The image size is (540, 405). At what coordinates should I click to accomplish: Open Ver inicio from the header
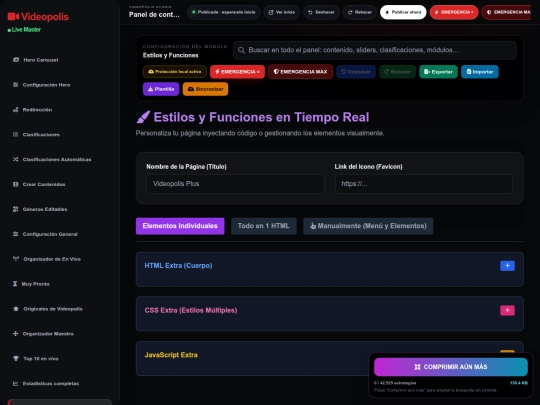[282, 12]
